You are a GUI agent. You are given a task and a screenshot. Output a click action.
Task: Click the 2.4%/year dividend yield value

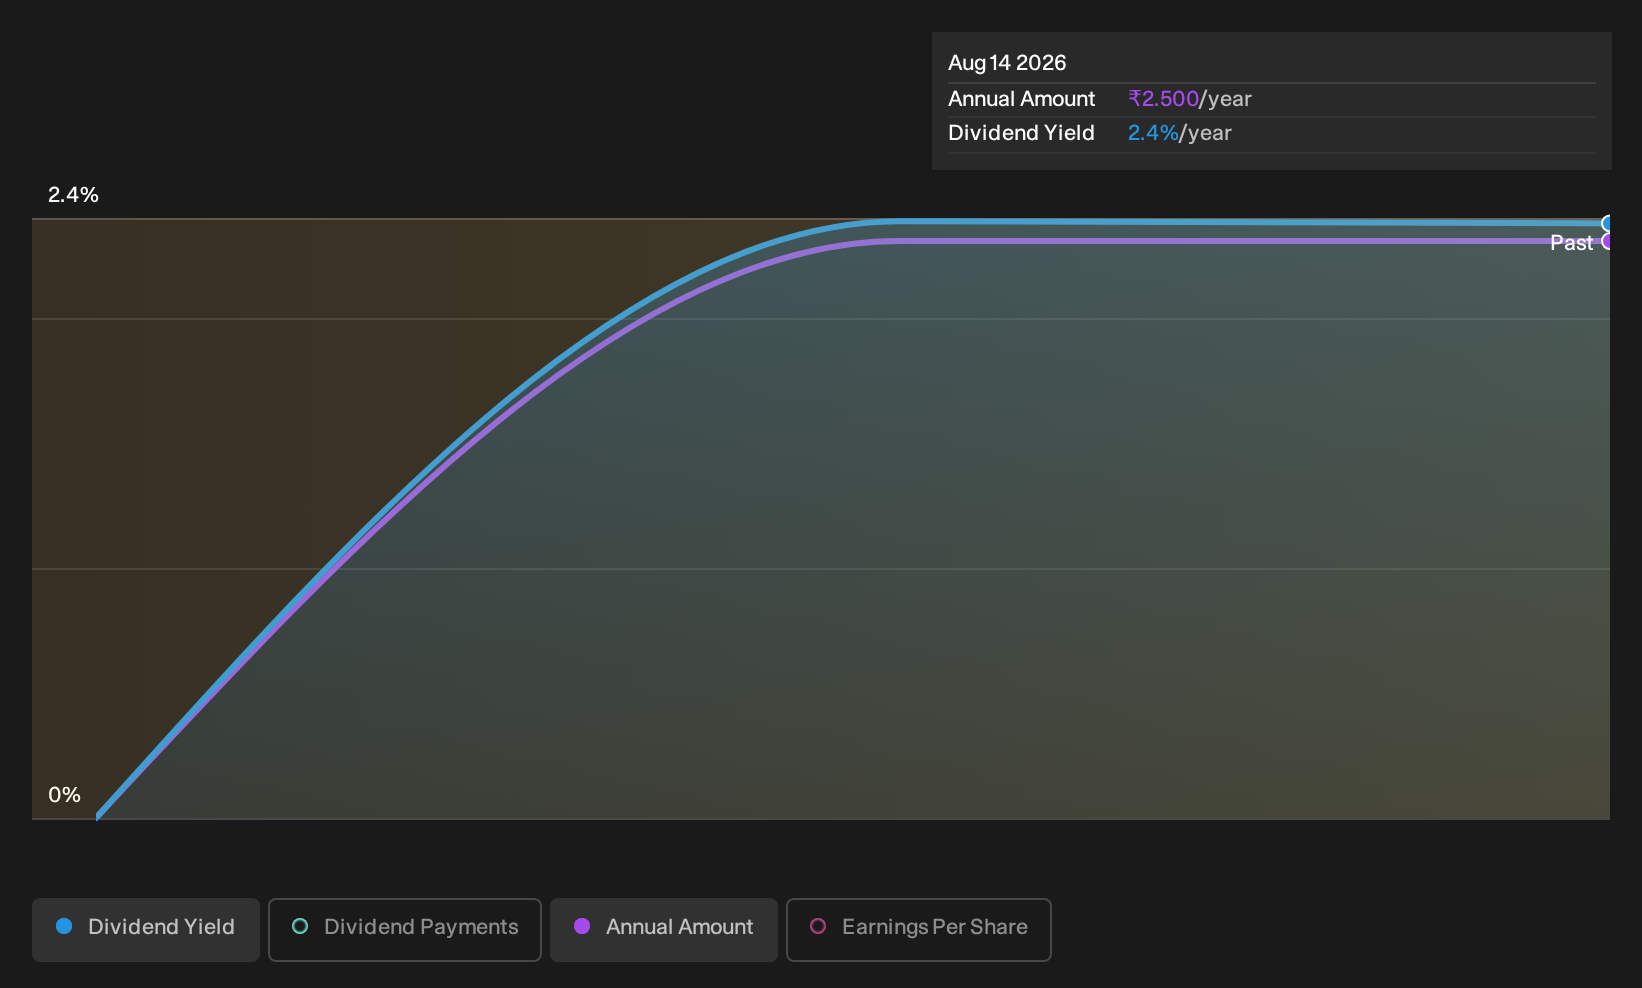1180,133
